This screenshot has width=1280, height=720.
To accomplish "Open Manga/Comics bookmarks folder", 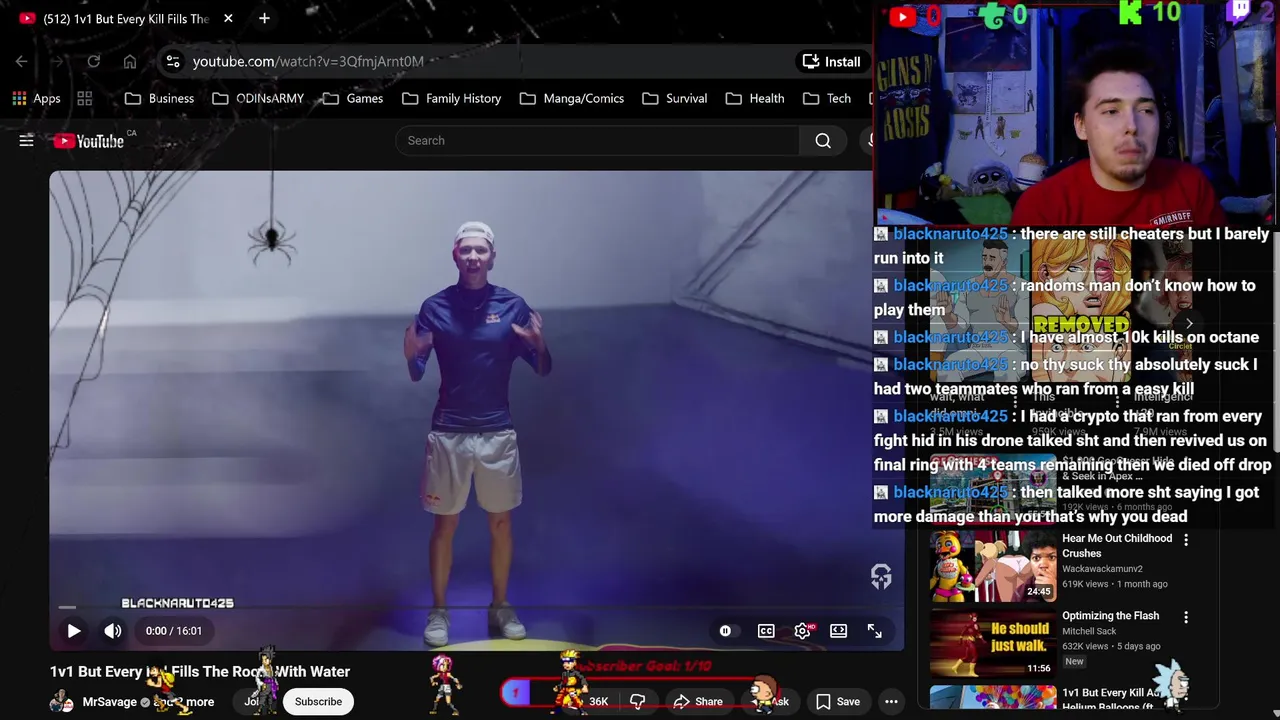I will pos(572,98).
